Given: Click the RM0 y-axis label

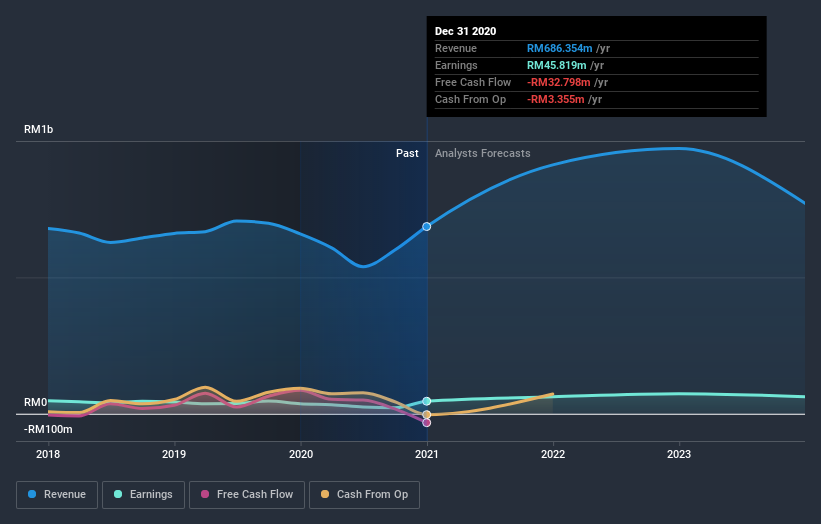Looking at the screenshot, I should coord(36,403).
